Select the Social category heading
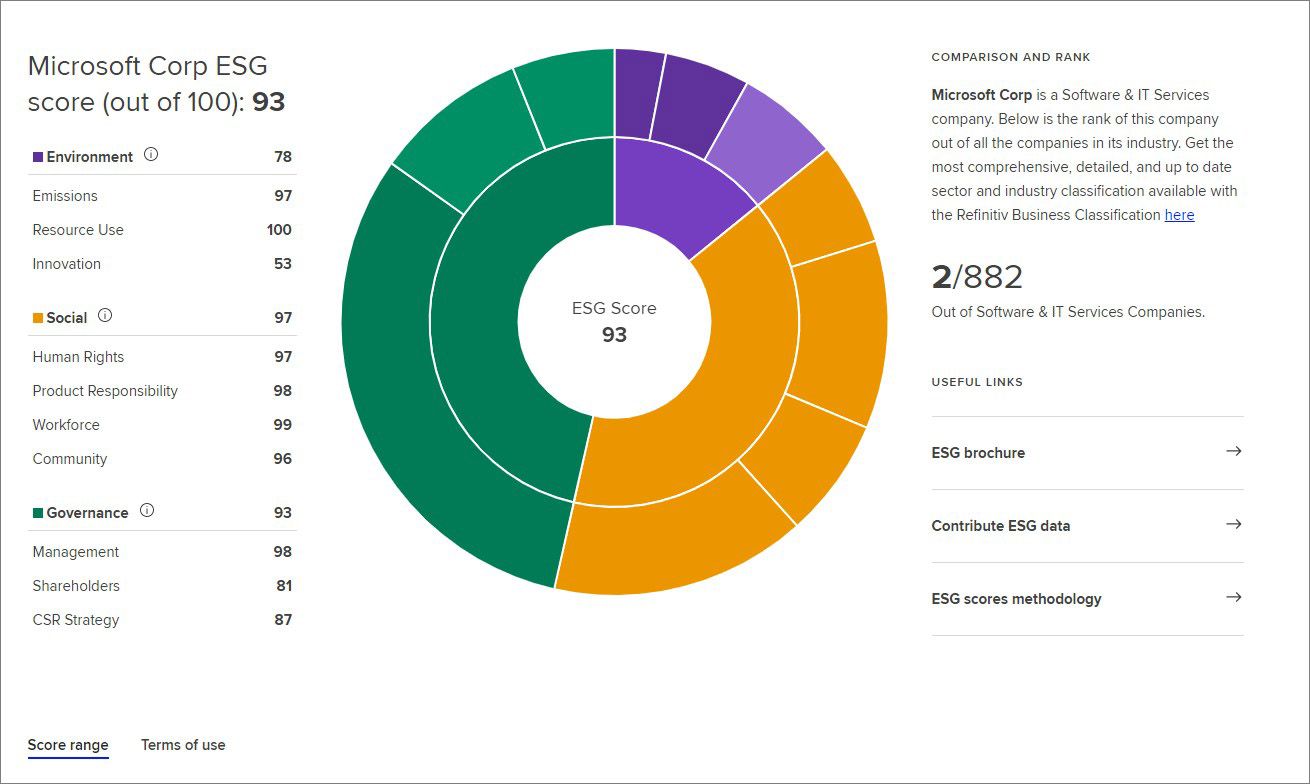Screen dimensions: 1310x784 (67, 318)
